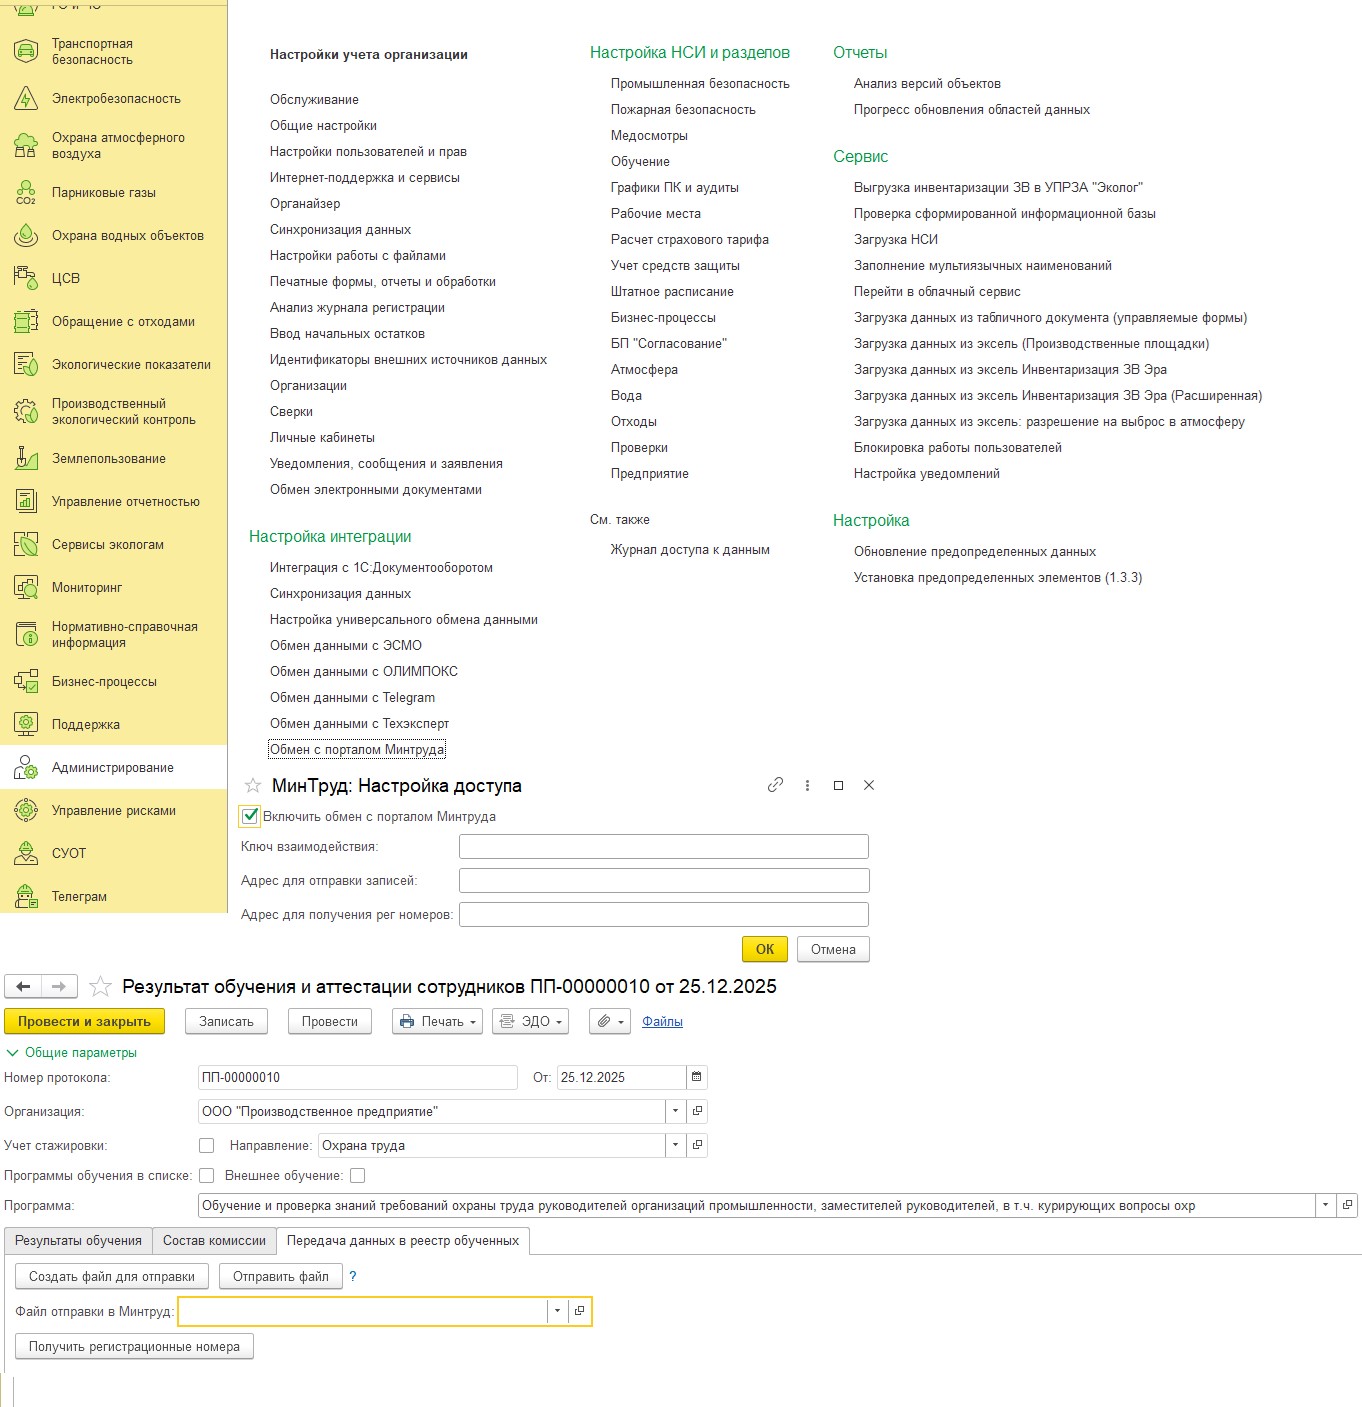Click the help question mark near Отправить файл
Viewport: 1362px width, 1407px height.
click(x=353, y=1276)
